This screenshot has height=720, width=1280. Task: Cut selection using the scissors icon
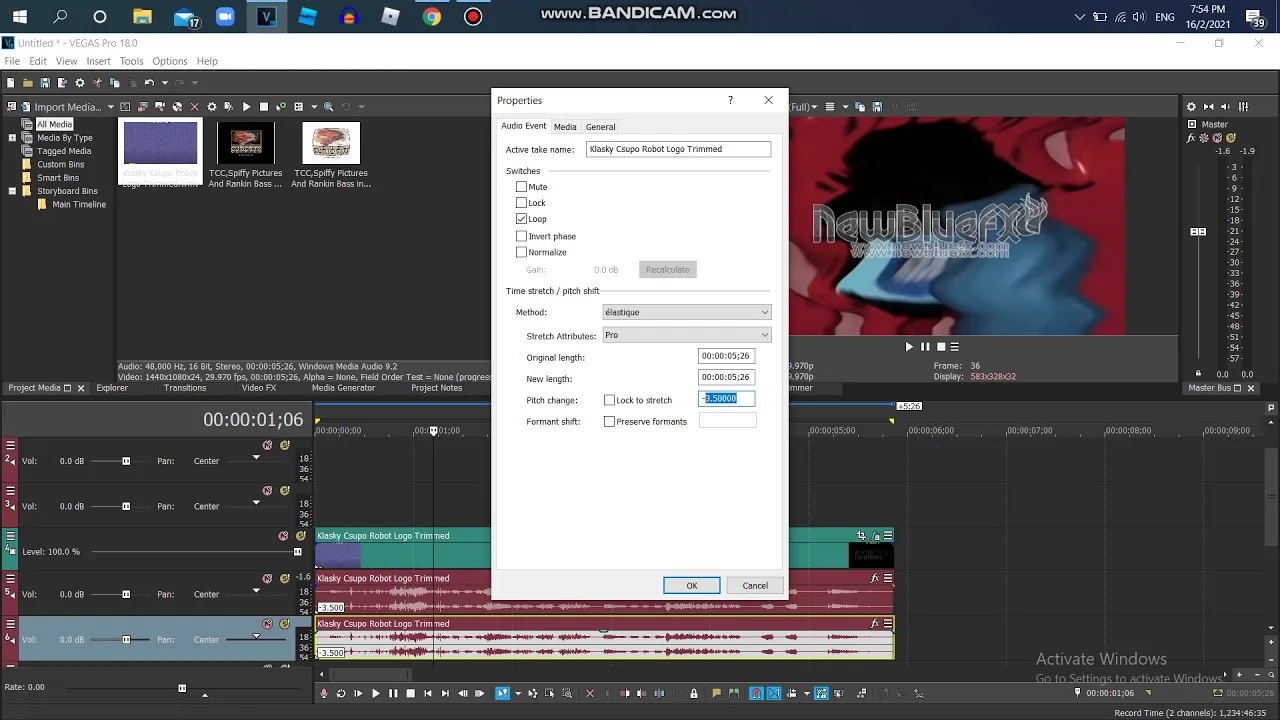97,82
